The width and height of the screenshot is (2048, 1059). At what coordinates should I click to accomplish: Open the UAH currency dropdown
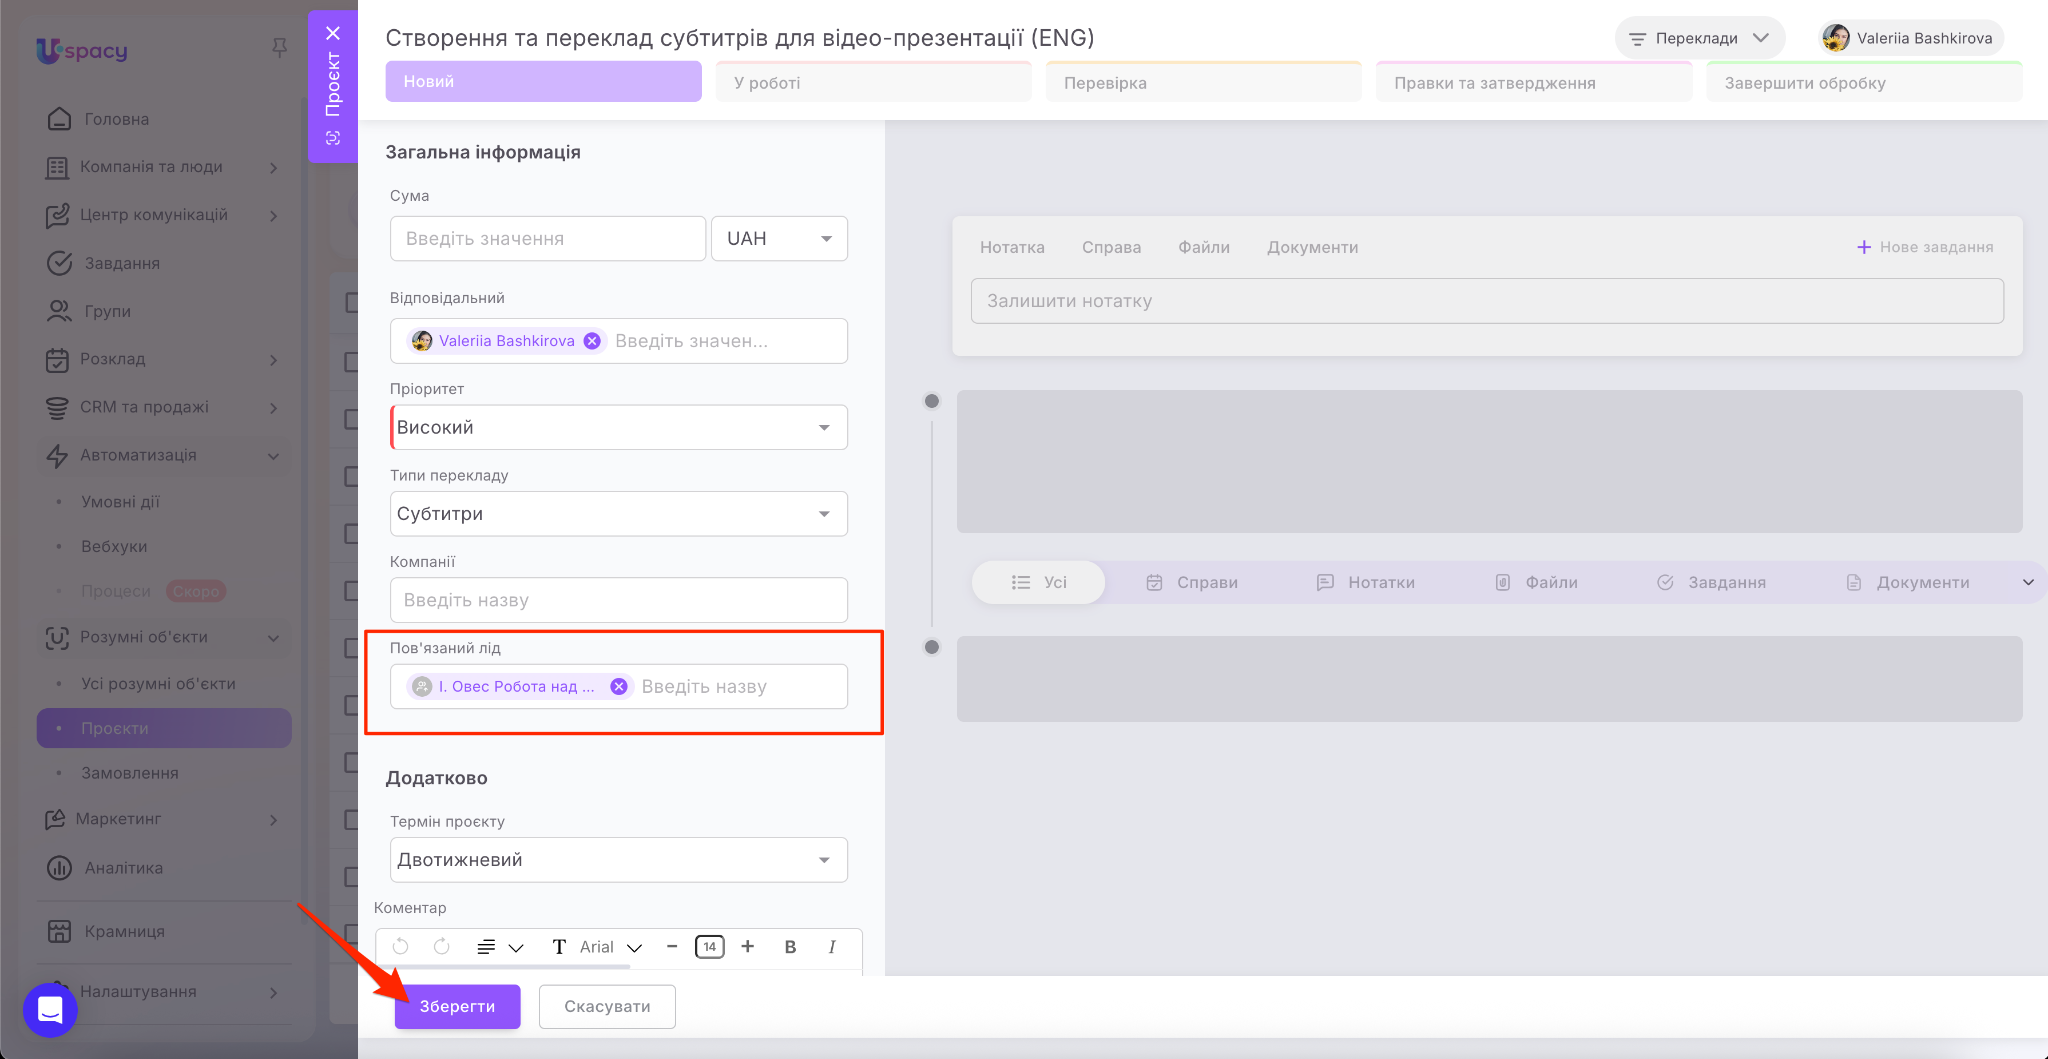click(779, 239)
